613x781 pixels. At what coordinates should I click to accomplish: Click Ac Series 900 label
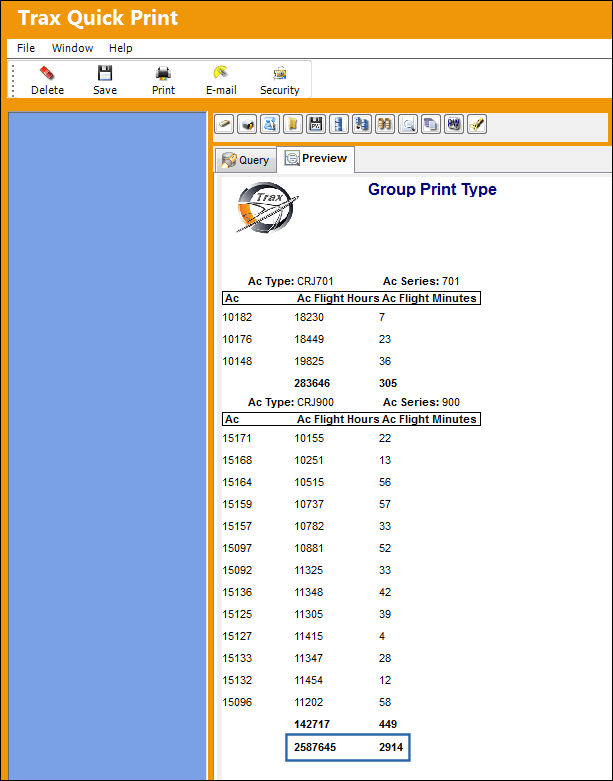421,402
